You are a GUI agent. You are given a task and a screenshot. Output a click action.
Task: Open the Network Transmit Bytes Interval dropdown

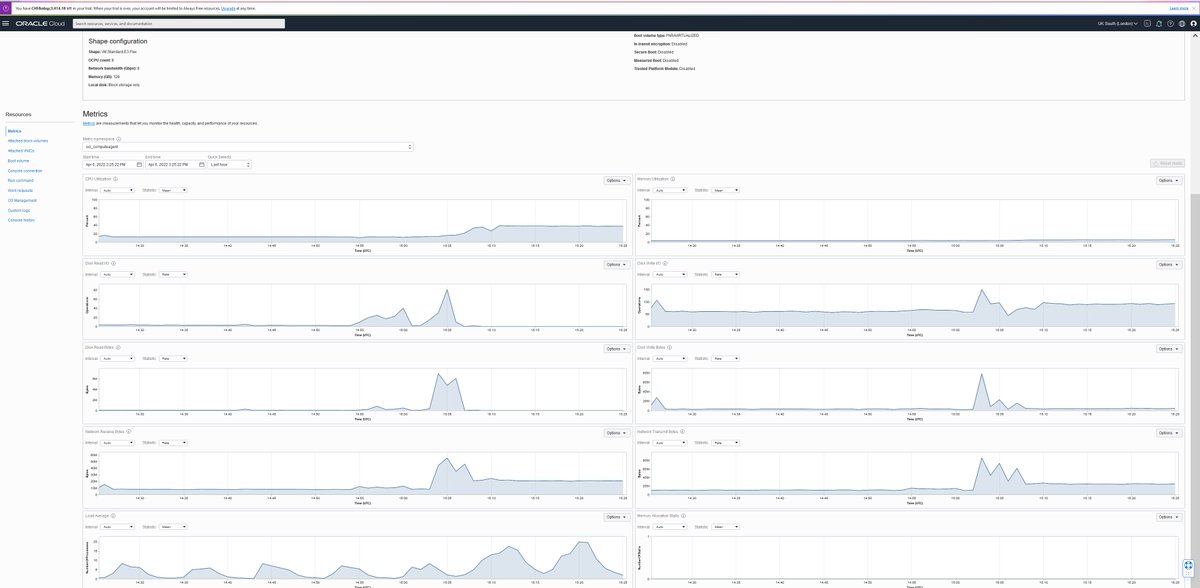pyautogui.click(x=669, y=442)
